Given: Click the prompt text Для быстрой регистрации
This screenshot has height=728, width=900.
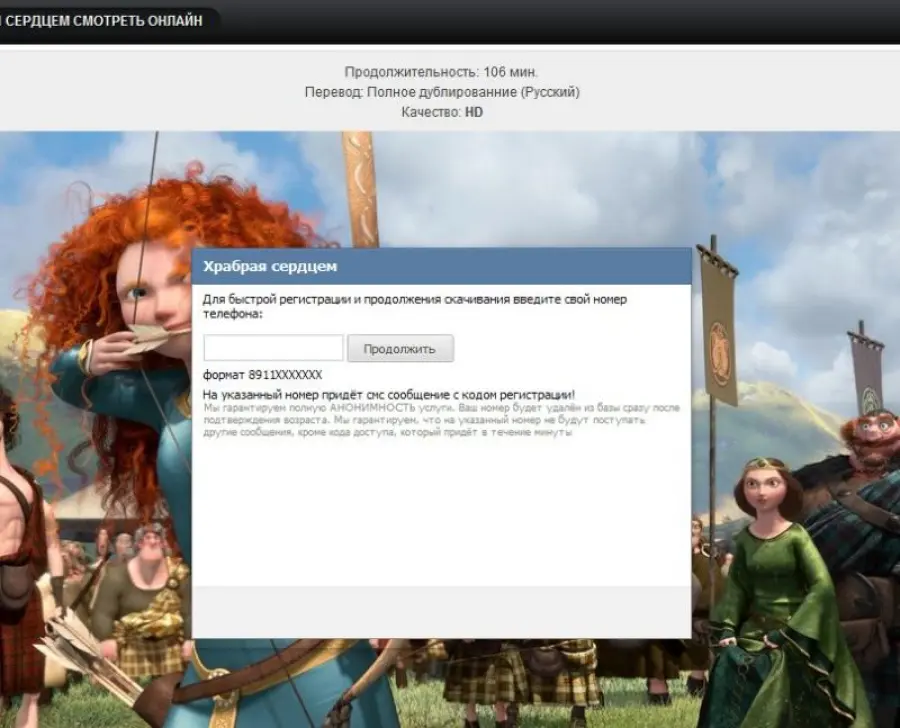Looking at the screenshot, I should [x=414, y=307].
